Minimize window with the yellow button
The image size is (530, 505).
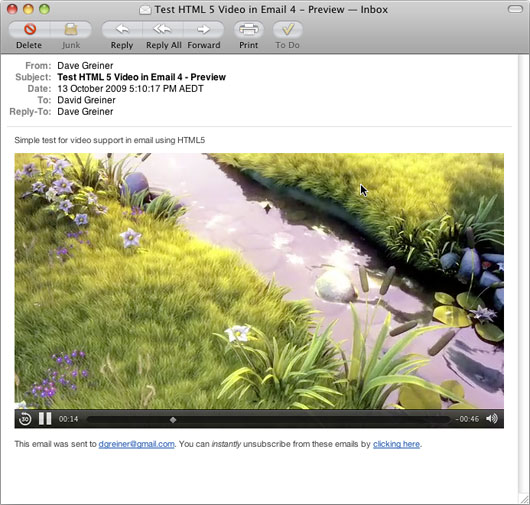tap(28, 9)
